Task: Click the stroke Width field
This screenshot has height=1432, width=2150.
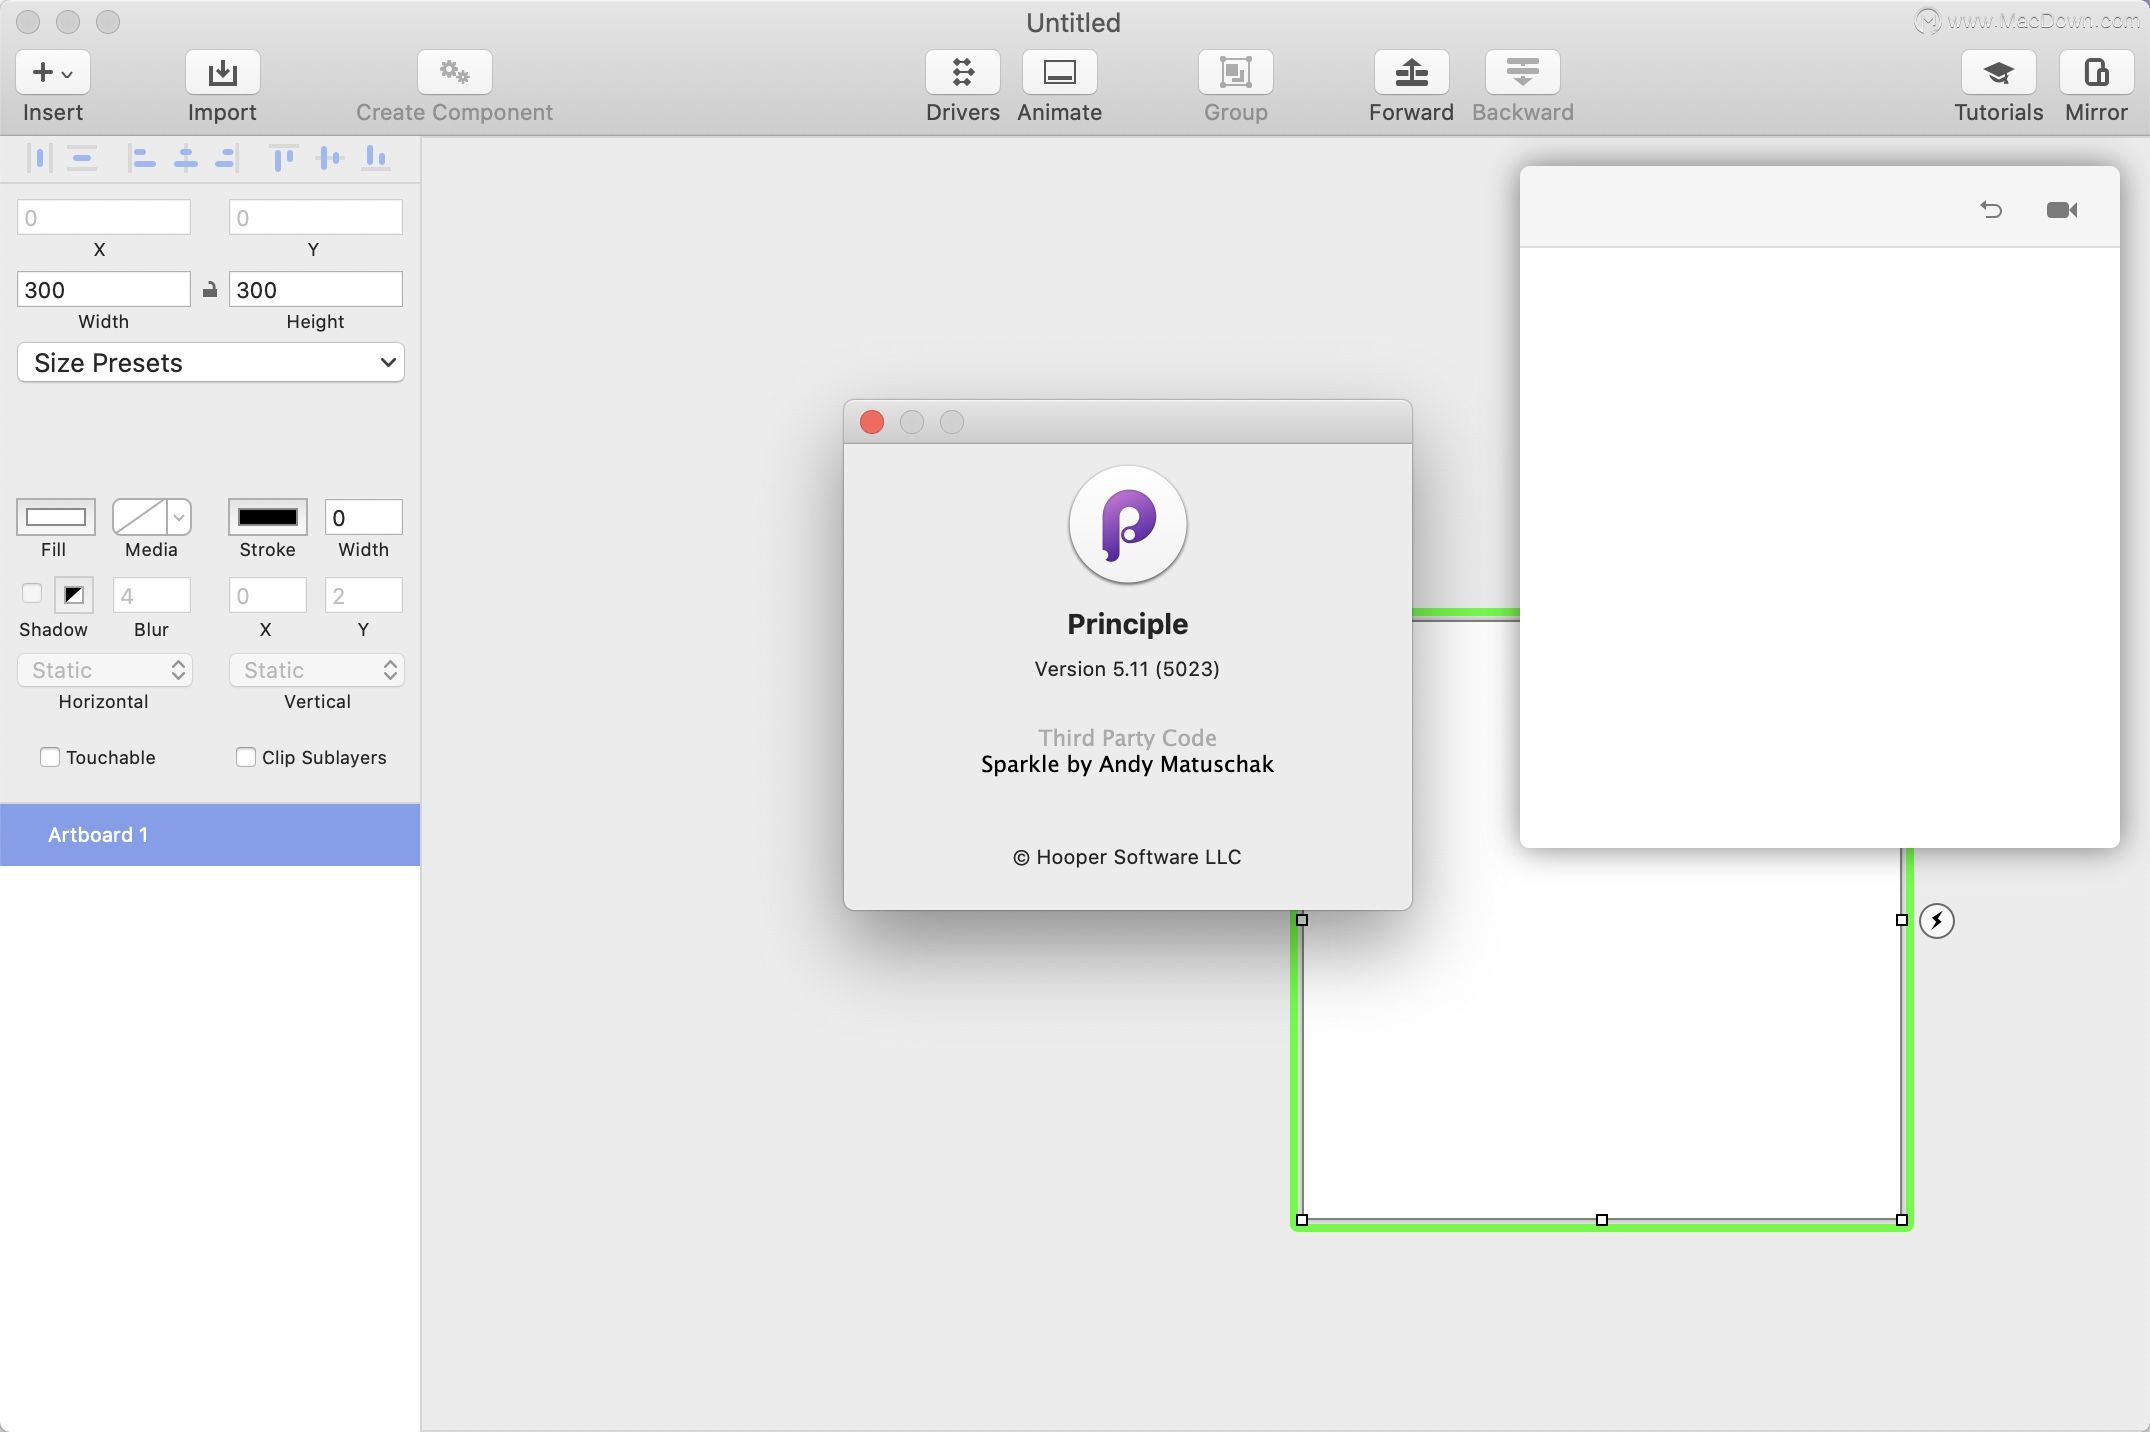Action: 364,517
